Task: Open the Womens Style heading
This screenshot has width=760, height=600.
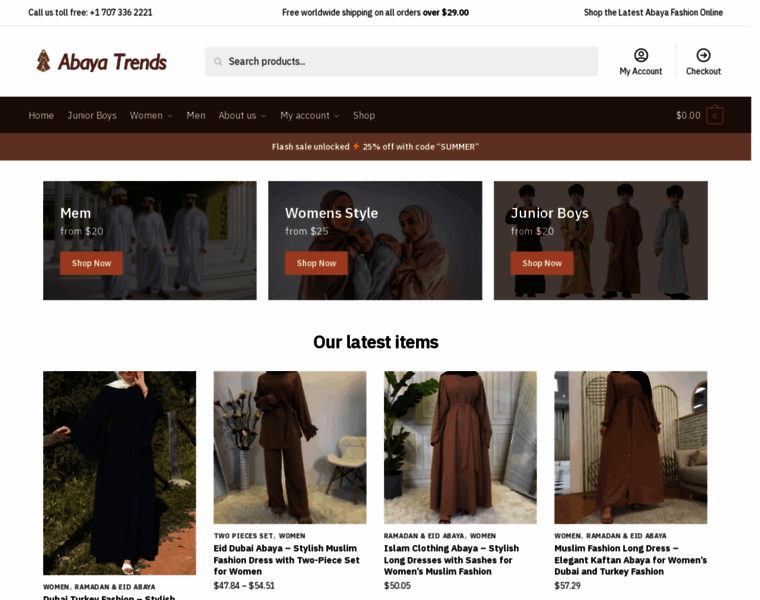Action: [x=332, y=213]
